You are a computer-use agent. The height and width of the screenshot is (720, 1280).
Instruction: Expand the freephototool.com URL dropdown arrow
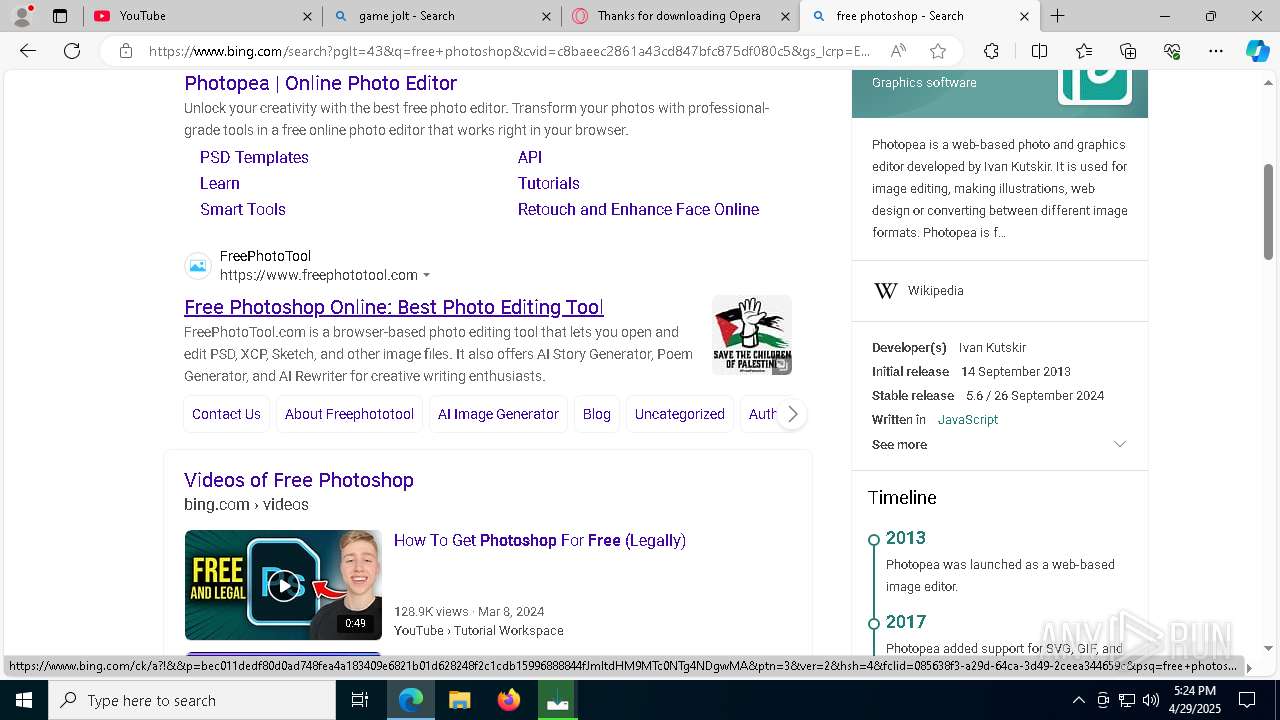coord(427,275)
